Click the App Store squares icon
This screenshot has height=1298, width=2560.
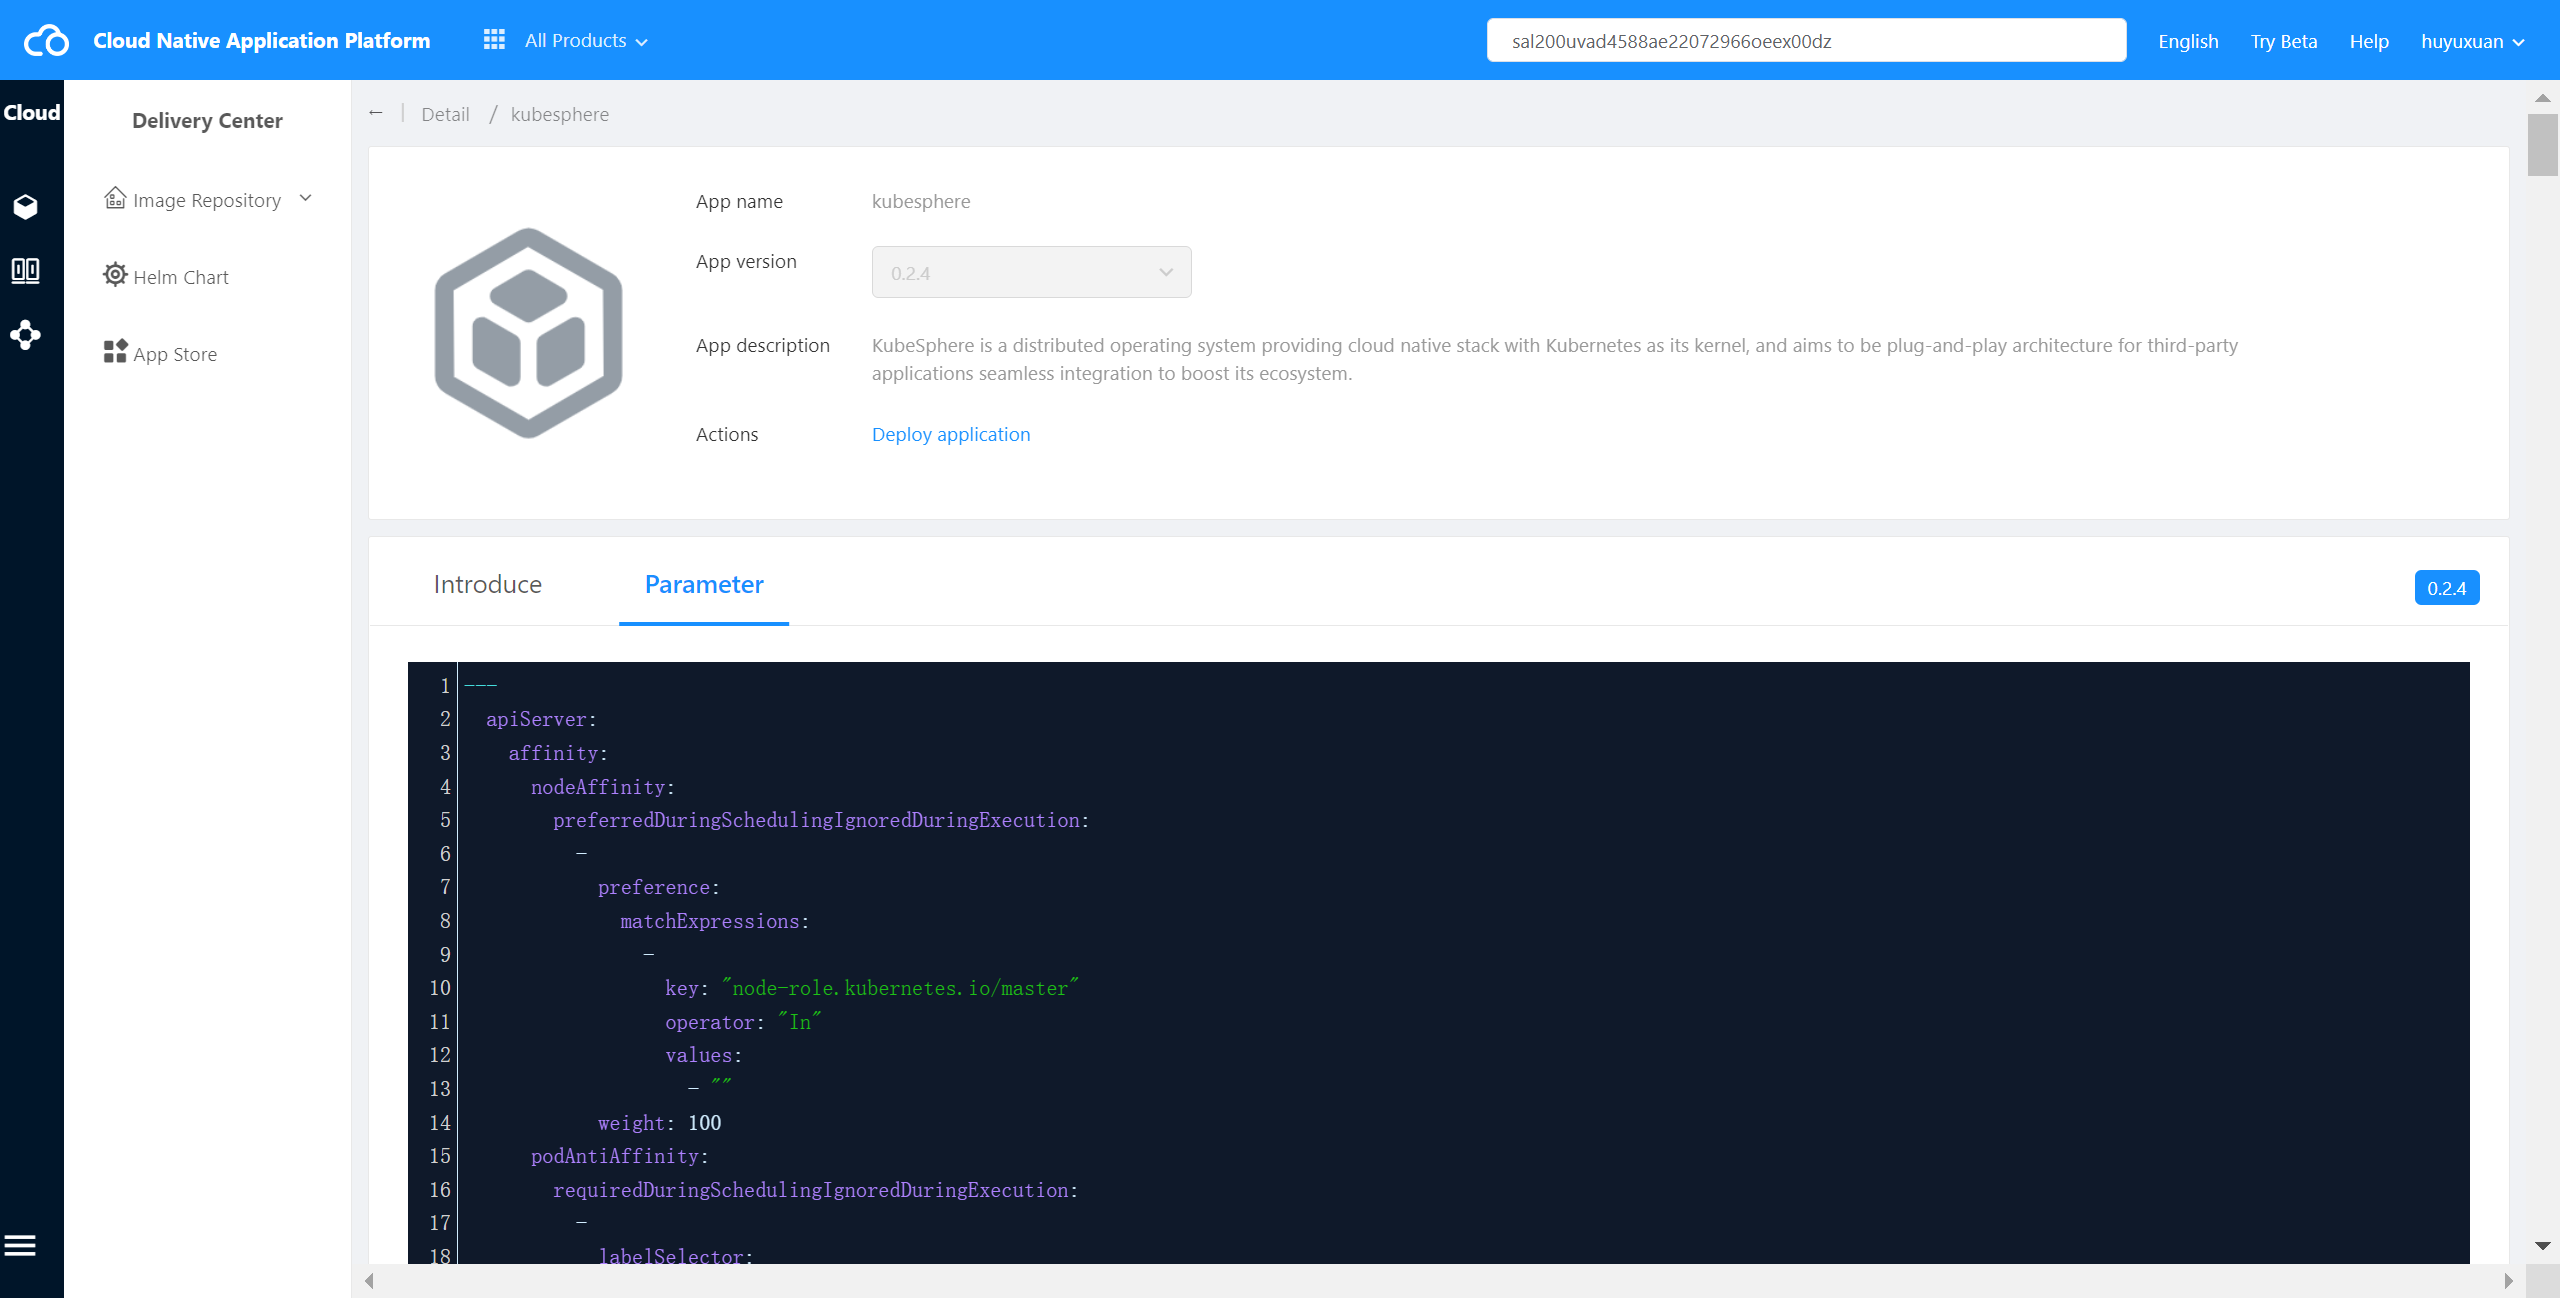click(x=116, y=352)
